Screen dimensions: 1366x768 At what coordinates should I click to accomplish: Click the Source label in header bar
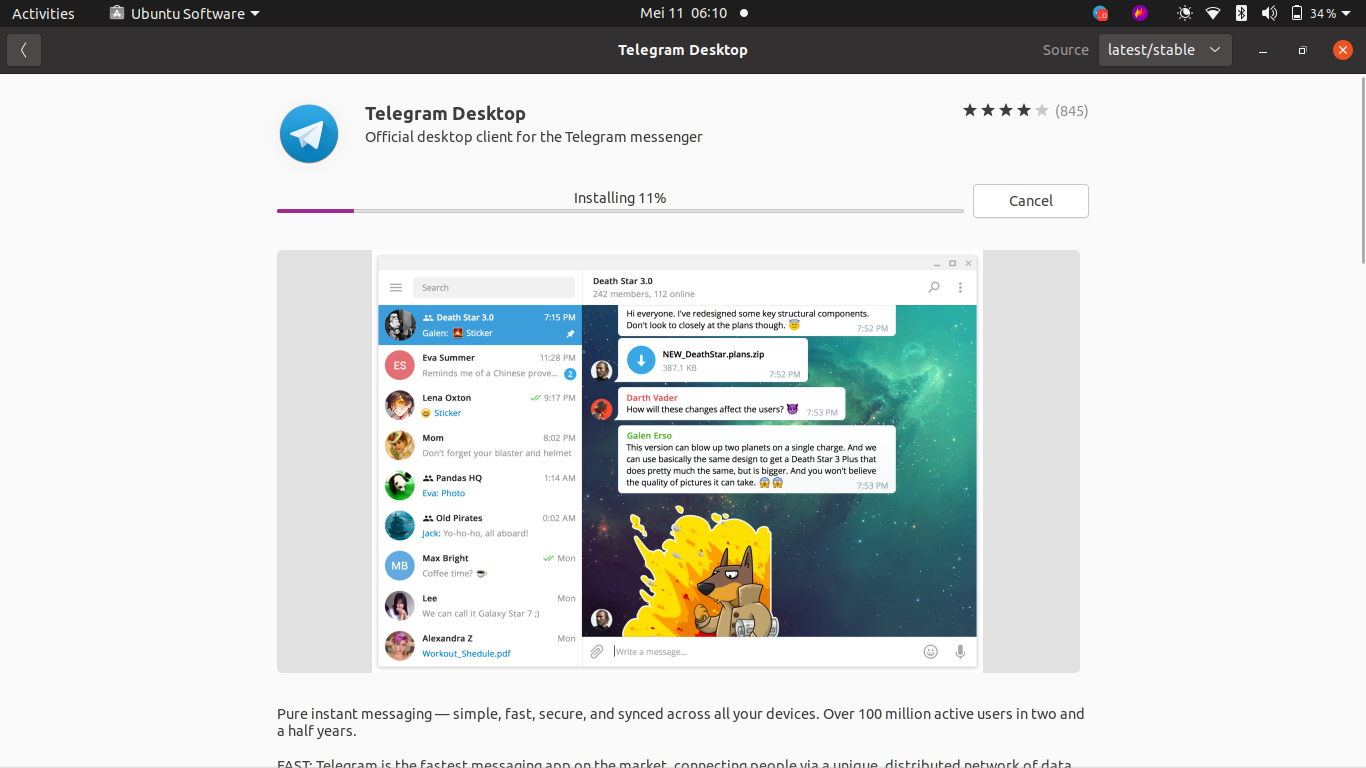[x=1065, y=50]
